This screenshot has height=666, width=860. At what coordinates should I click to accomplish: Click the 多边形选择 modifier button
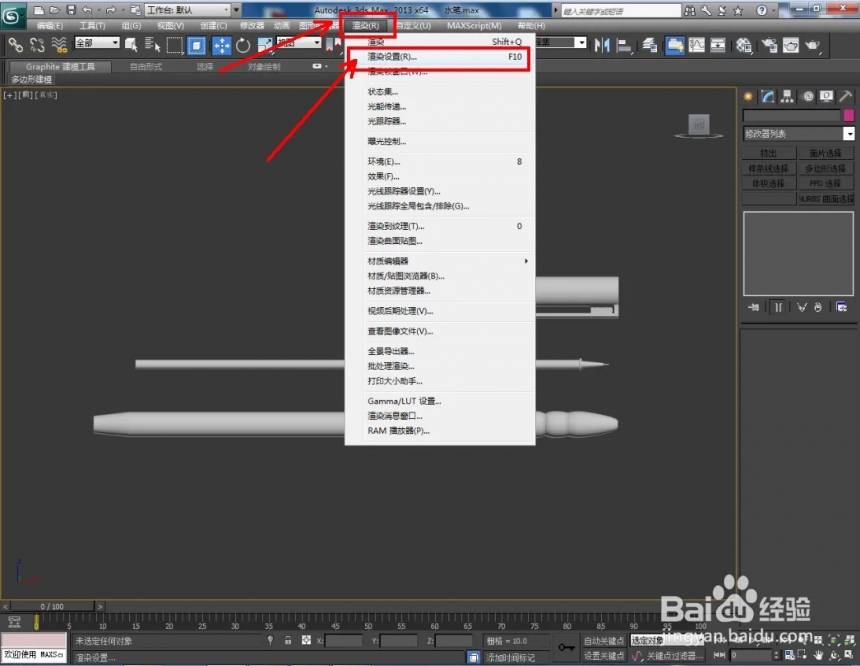(825, 168)
